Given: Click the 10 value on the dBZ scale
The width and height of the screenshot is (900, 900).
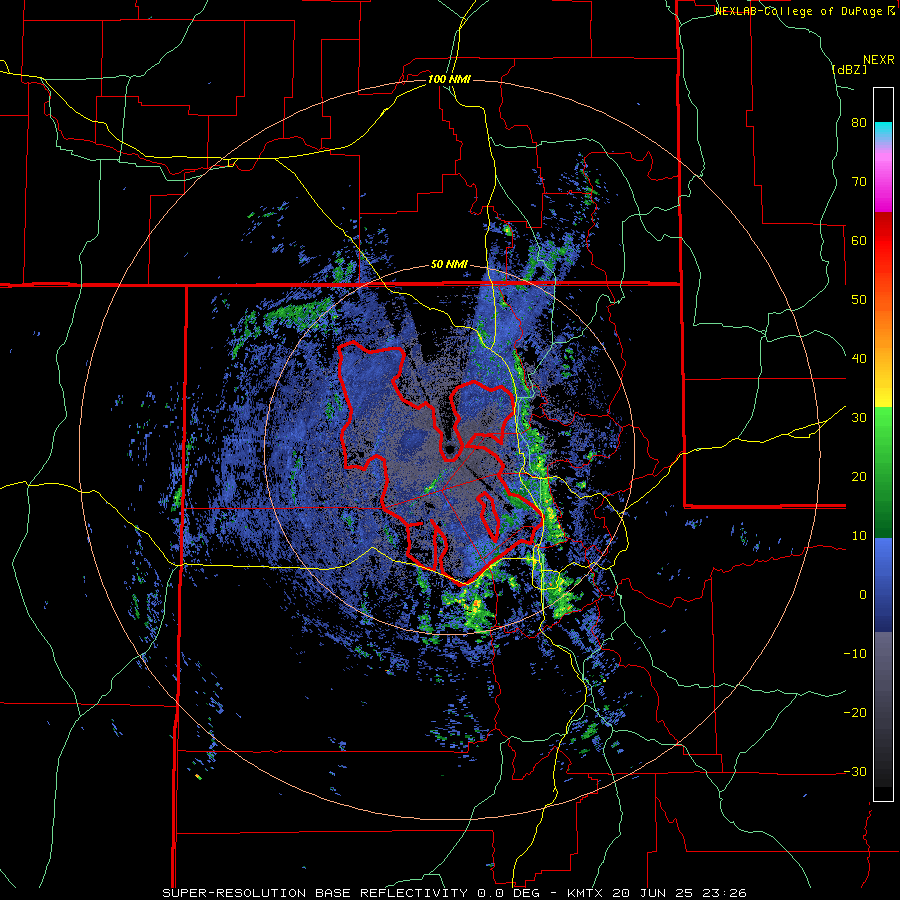Looking at the screenshot, I should (x=859, y=536).
